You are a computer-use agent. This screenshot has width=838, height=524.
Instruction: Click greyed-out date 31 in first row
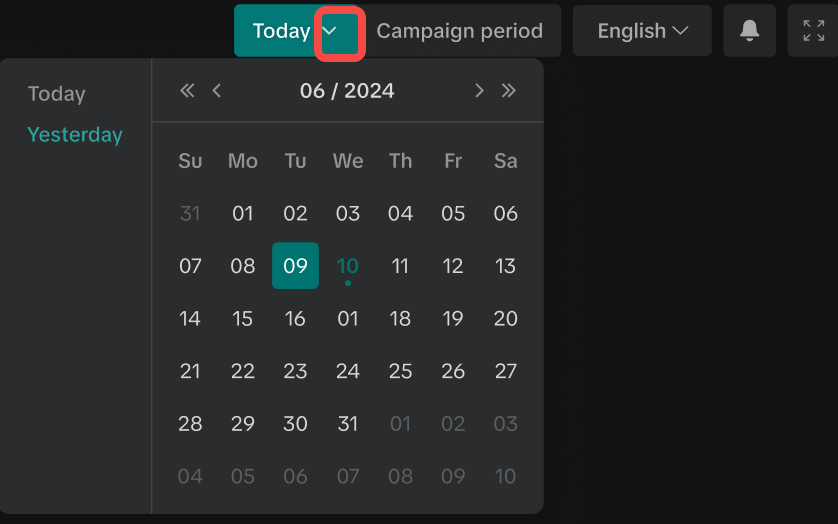click(190, 213)
